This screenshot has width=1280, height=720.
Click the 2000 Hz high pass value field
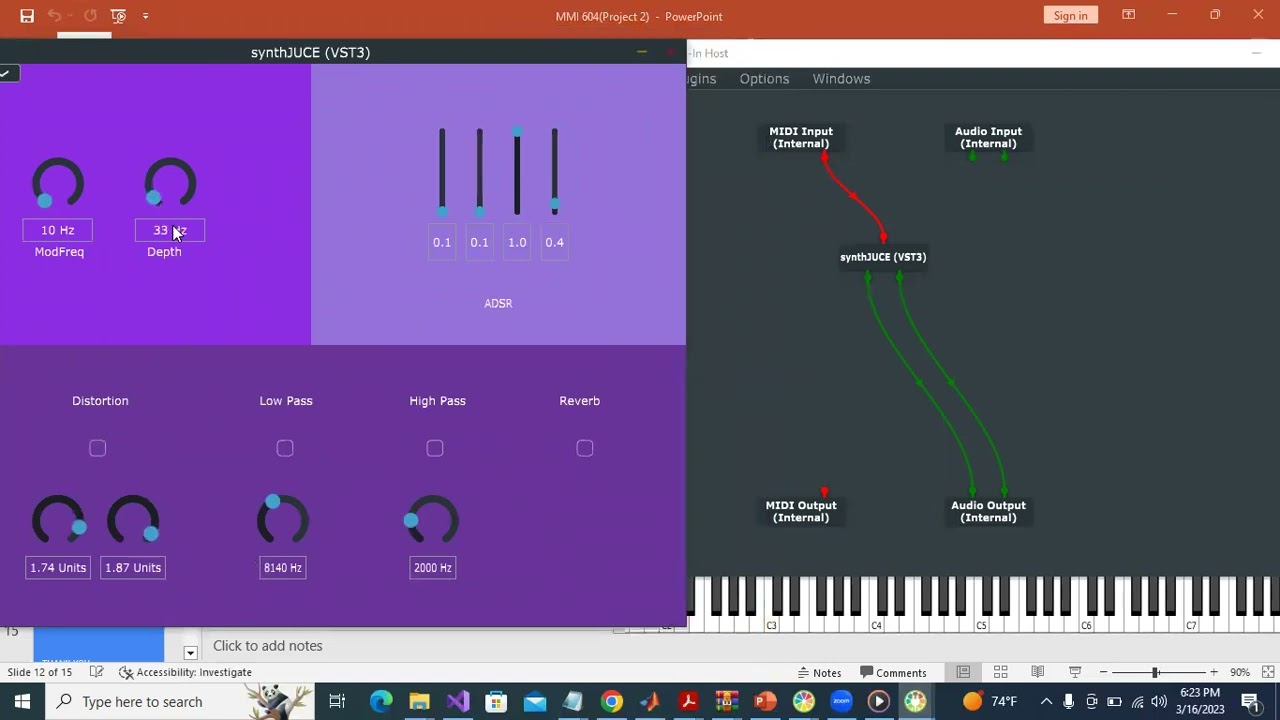coord(433,568)
